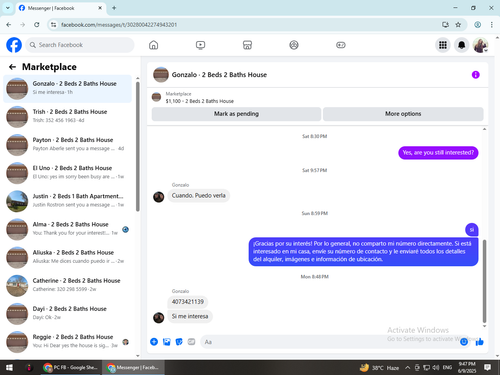Click the More options button
Viewport: 500px width, 375px height.
[x=403, y=114]
